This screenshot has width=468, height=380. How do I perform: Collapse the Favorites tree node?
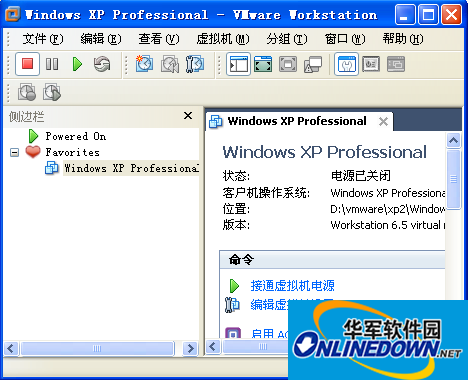(14, 153)
